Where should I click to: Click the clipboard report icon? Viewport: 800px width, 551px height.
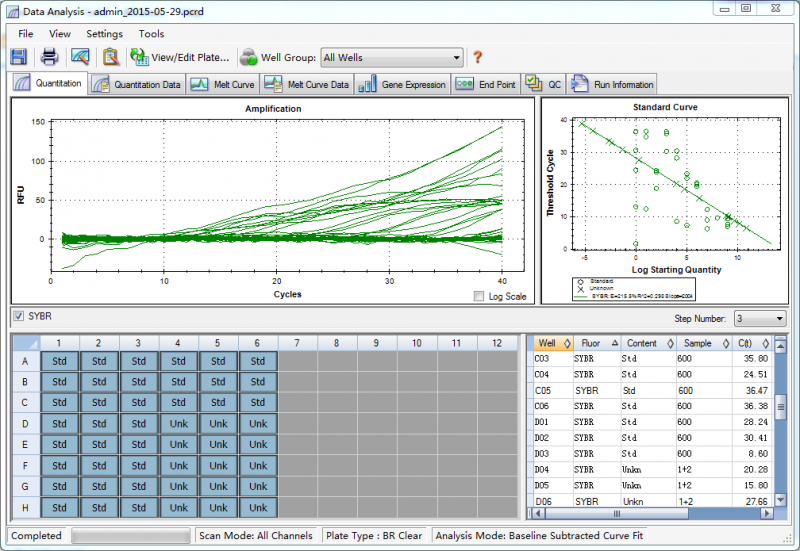(x=111, y=57)
